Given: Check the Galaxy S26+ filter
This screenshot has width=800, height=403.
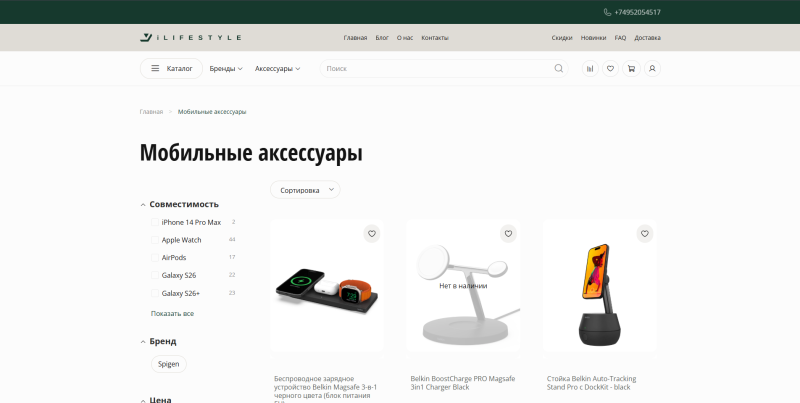Looking at the screenshot, I should point(155,293).
